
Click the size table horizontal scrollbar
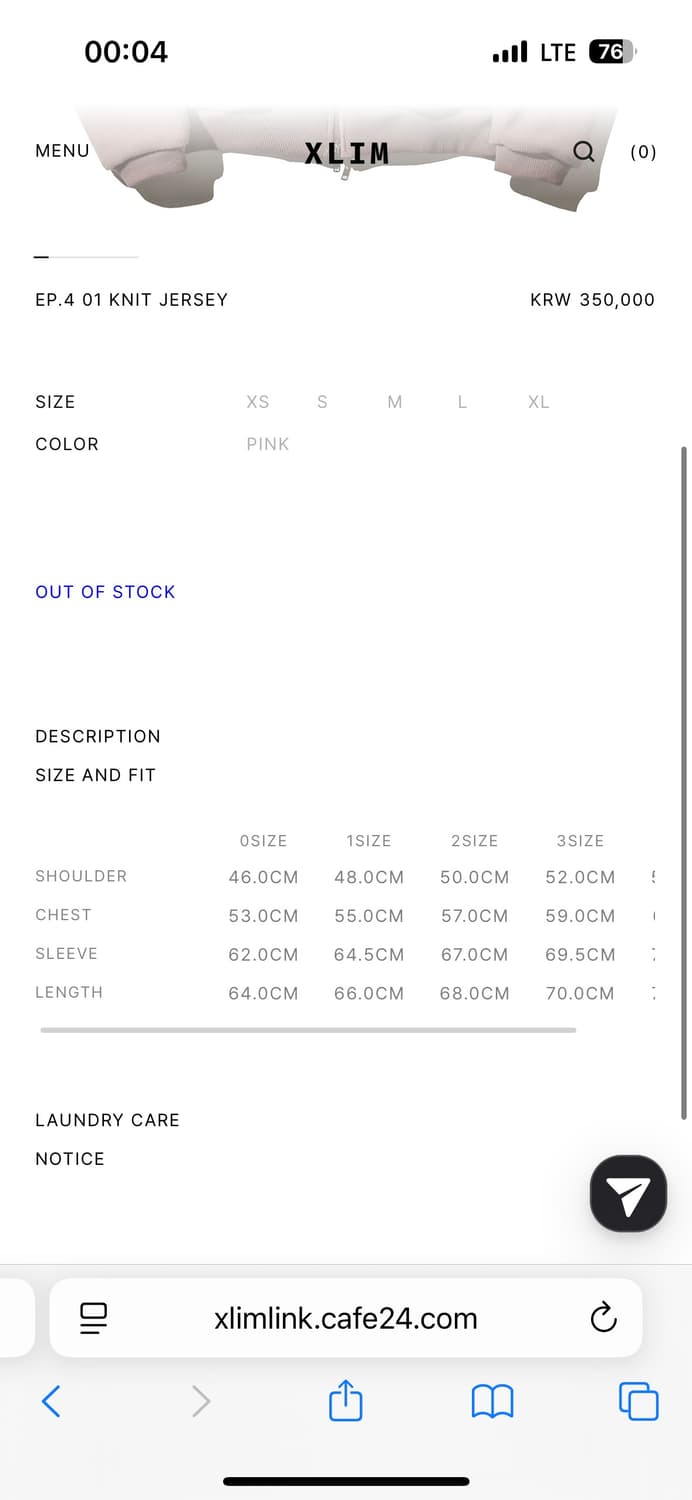pos(308,1029)
